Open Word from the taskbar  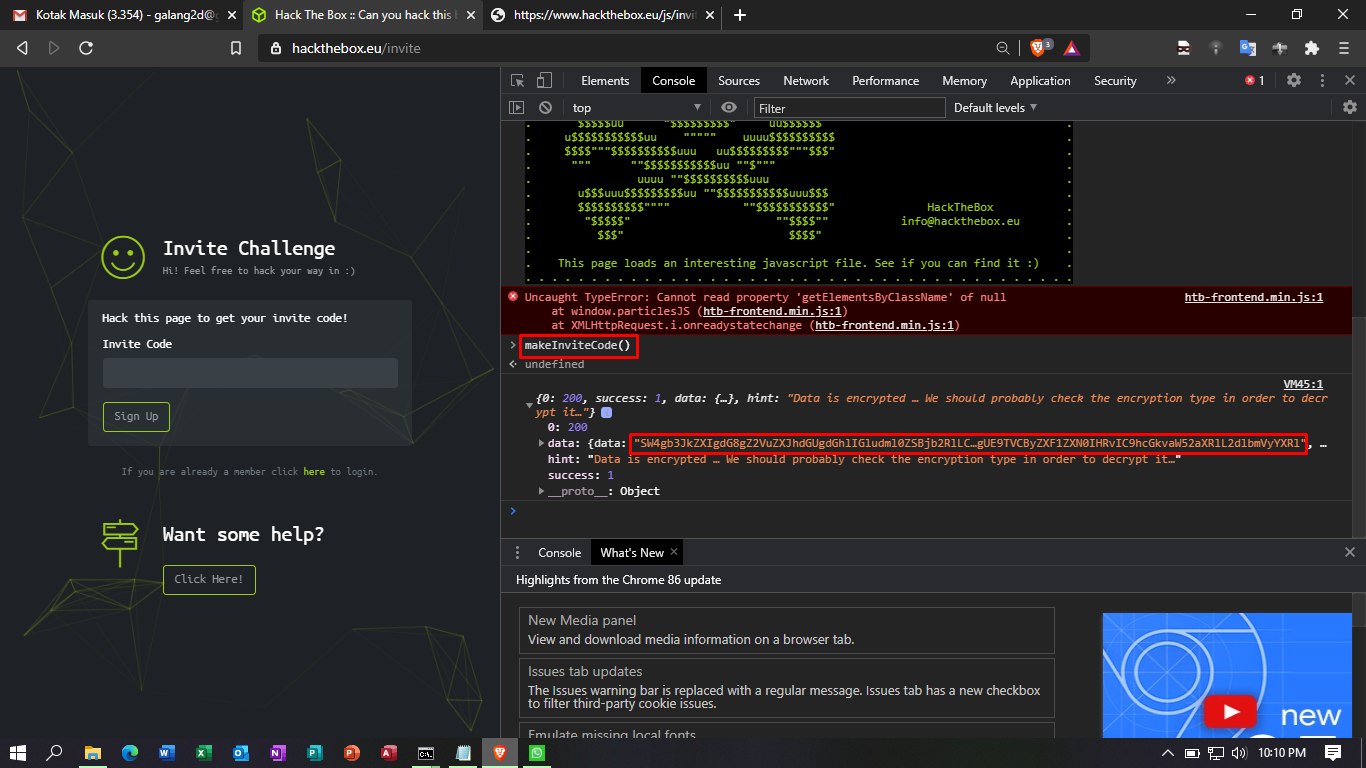[x=165, y=753]
